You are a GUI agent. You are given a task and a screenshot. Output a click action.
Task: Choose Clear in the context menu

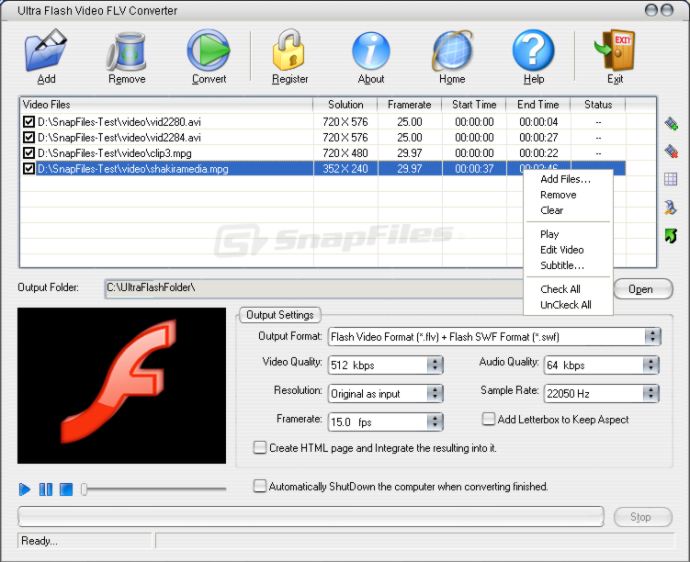552,210
